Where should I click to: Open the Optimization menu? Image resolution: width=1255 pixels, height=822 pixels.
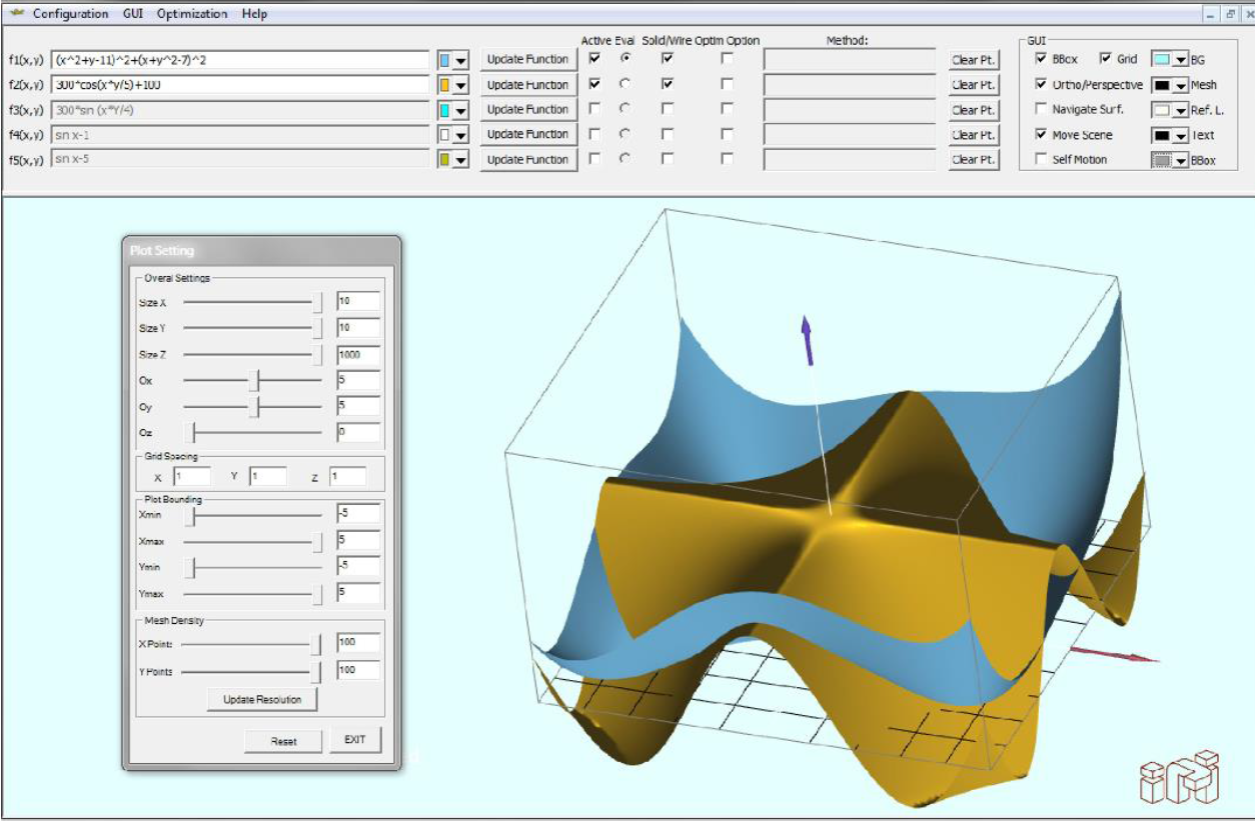click(x=192, y=14)
